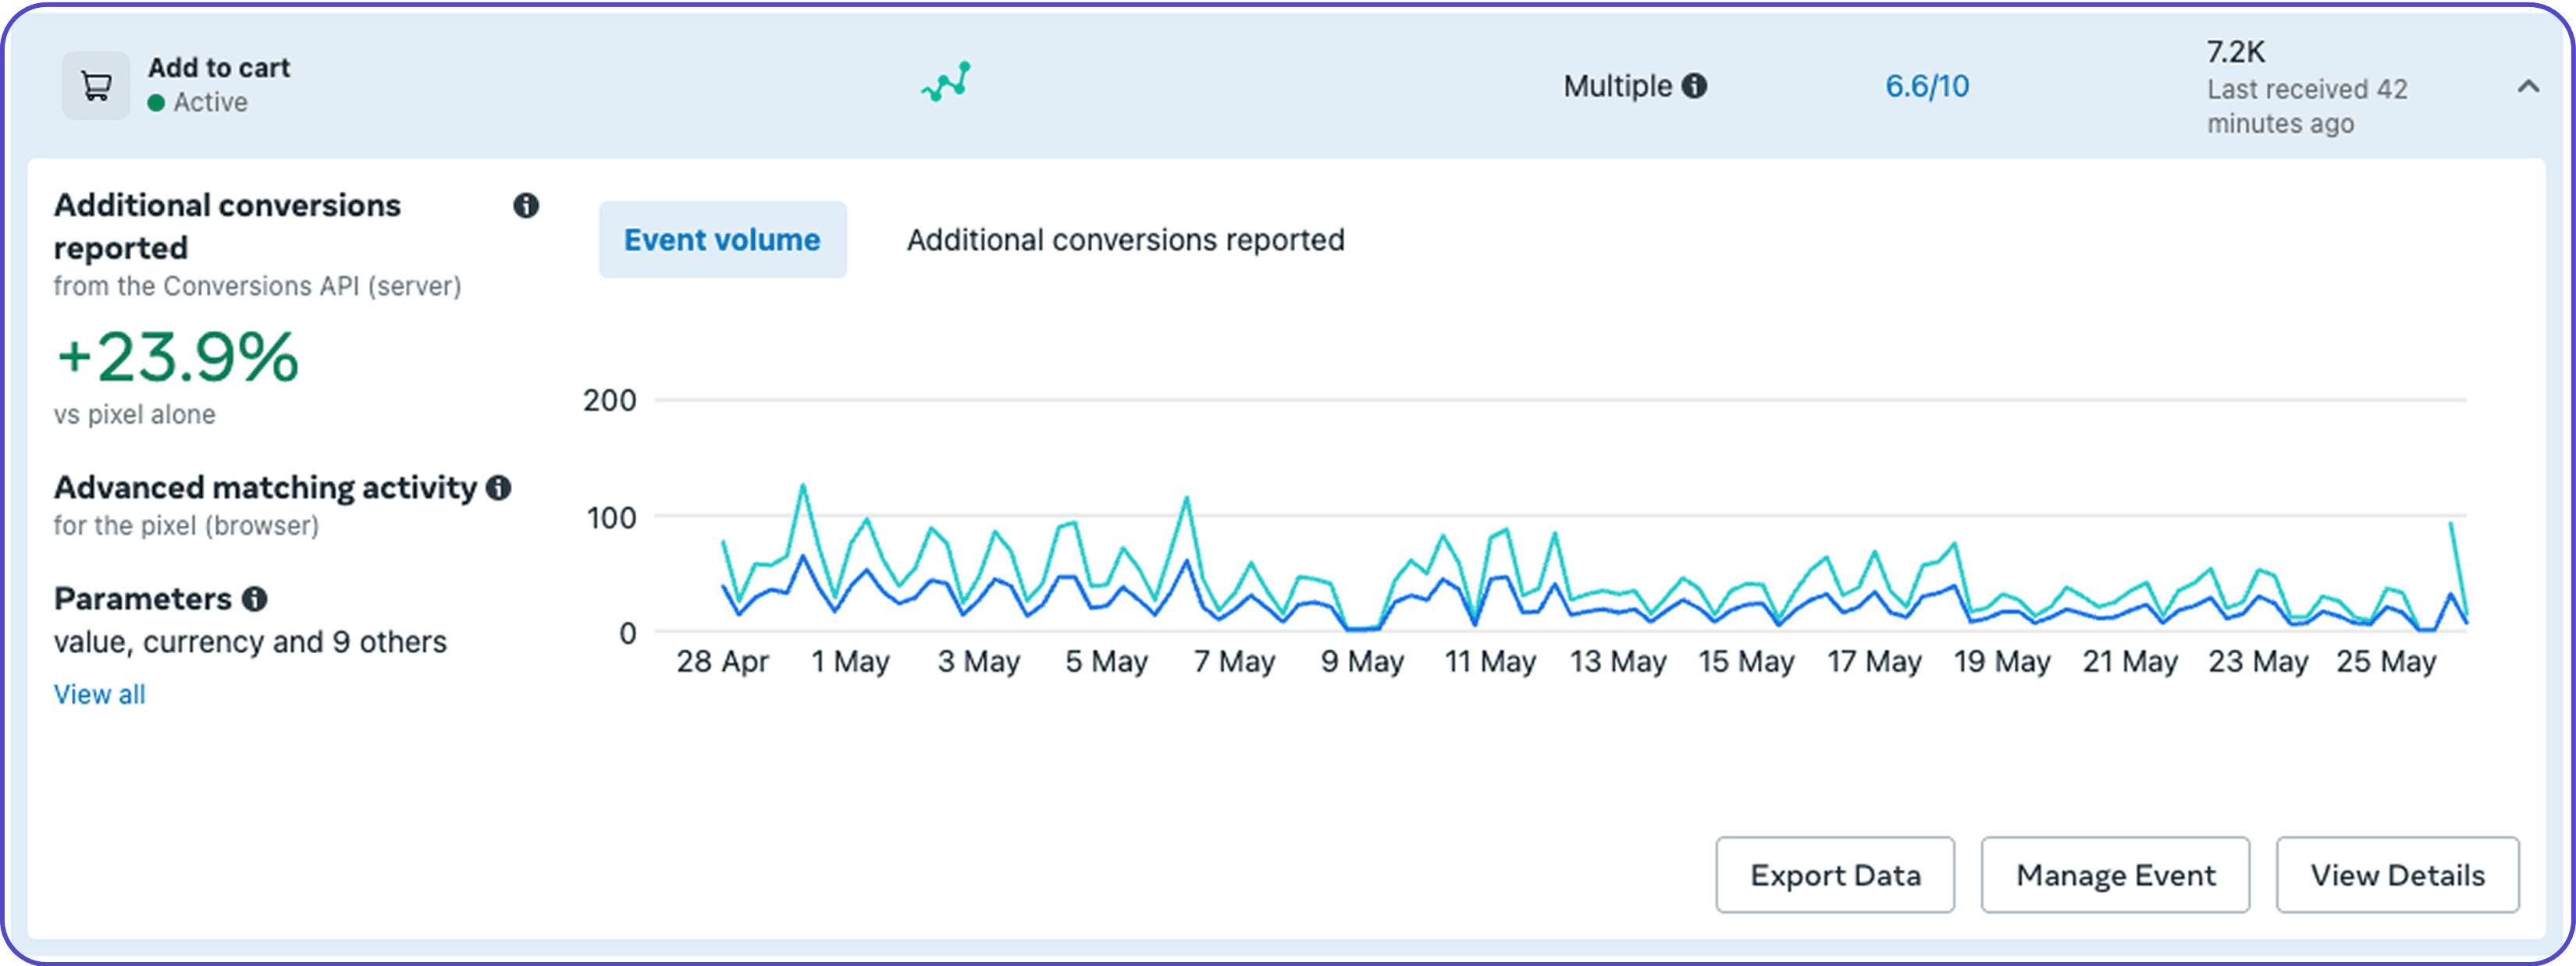Click info icon next to Multiple
This screenshot has width=2576, height=966.
(x=1694, y=86)
